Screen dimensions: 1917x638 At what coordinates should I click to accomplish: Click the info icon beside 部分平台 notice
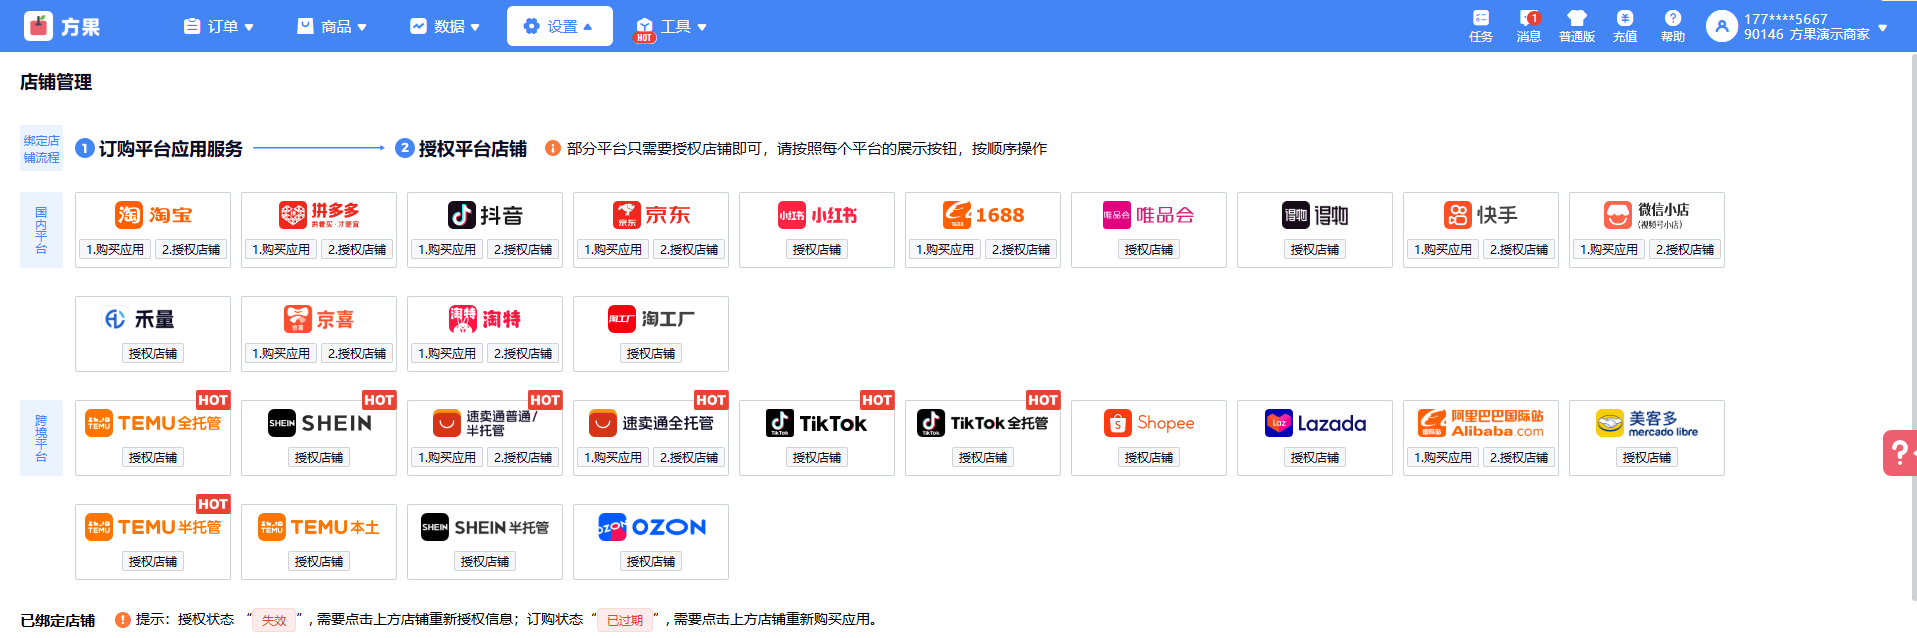pyautogui.click(x=552, y=148)
